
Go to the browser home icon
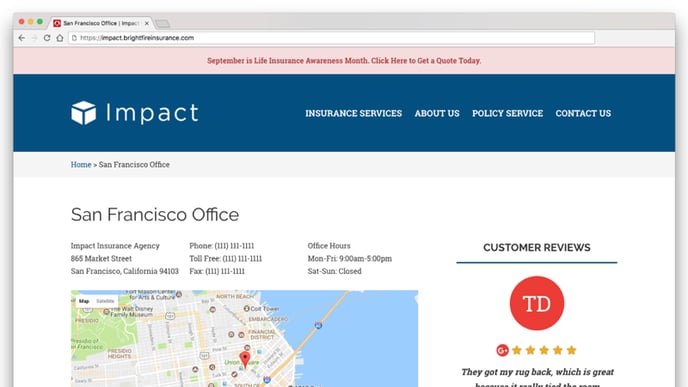pos(60,38)
